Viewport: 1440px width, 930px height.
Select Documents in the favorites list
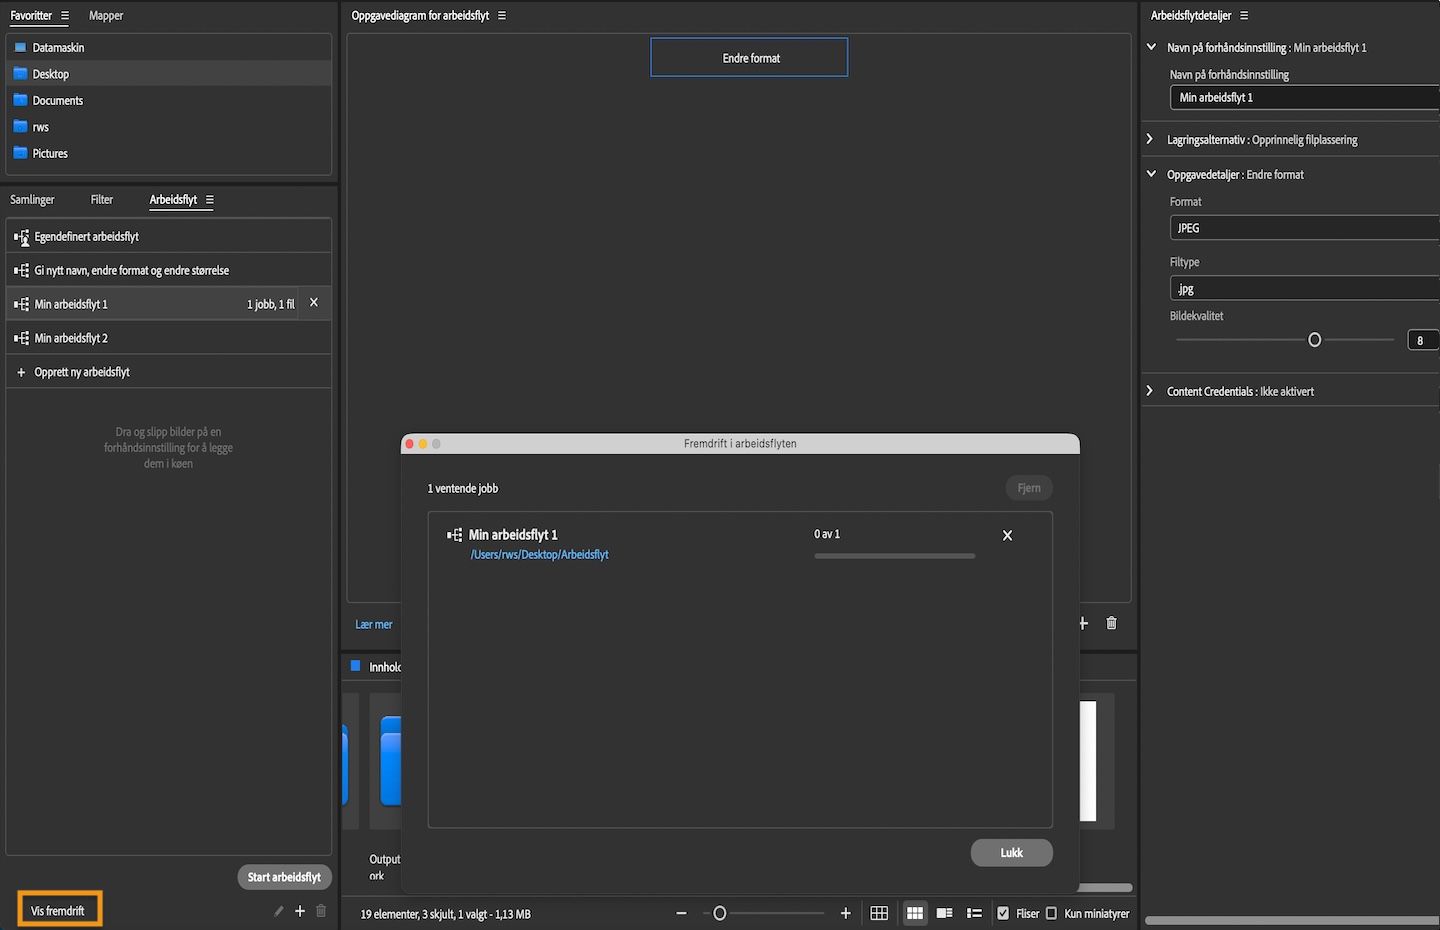point(168,100)
